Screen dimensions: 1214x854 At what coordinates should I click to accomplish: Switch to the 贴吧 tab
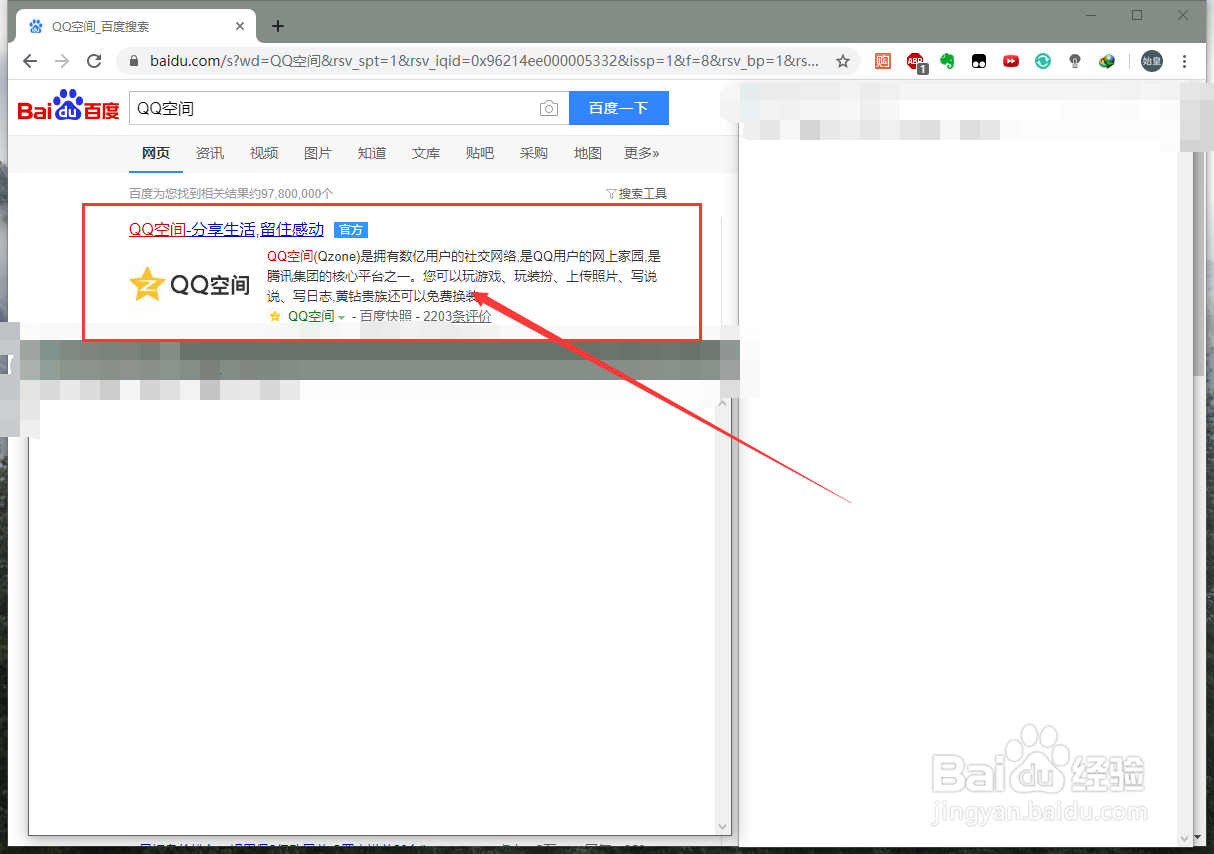(x=480, y=153)
